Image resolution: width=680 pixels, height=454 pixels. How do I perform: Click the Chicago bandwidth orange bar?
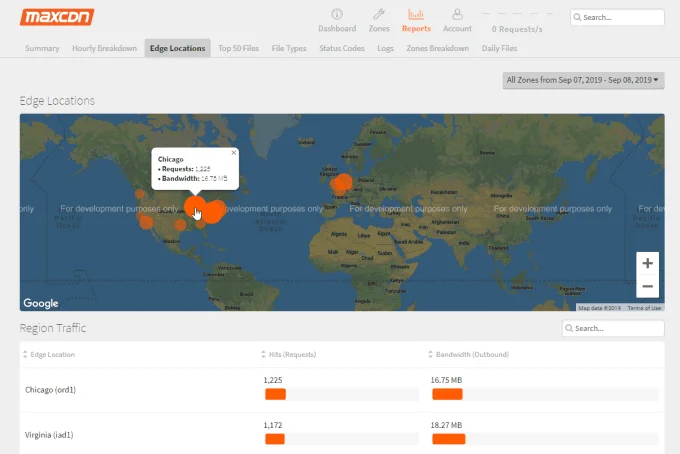point(446,395)
